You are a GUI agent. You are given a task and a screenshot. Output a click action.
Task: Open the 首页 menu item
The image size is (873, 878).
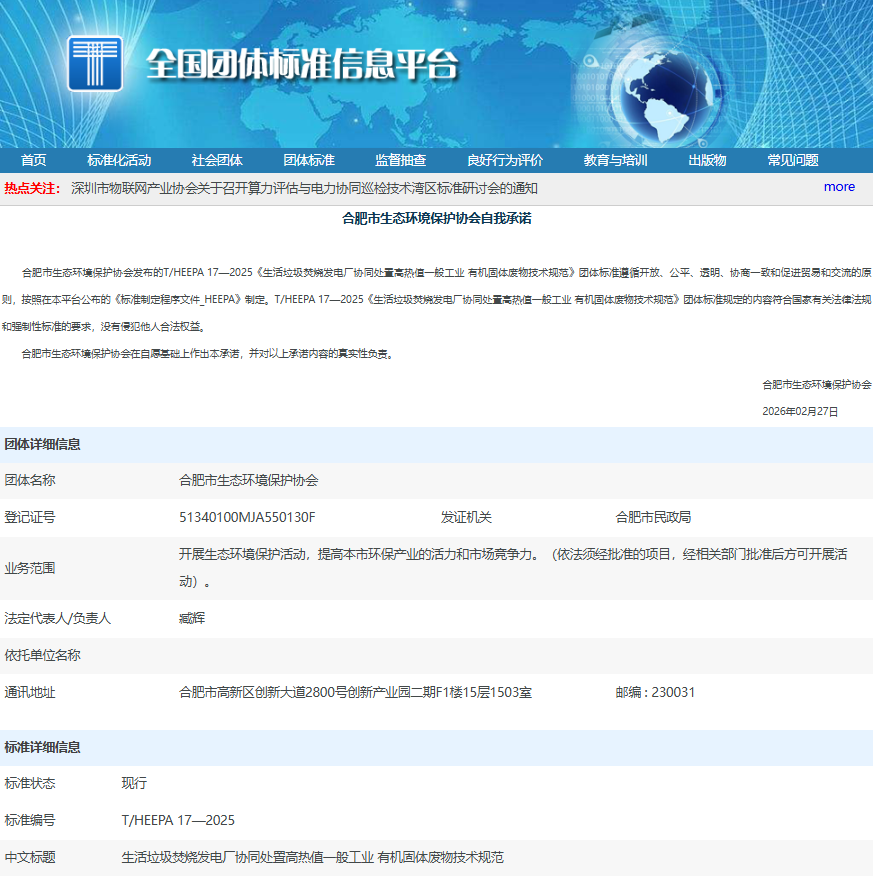(33, 160)
